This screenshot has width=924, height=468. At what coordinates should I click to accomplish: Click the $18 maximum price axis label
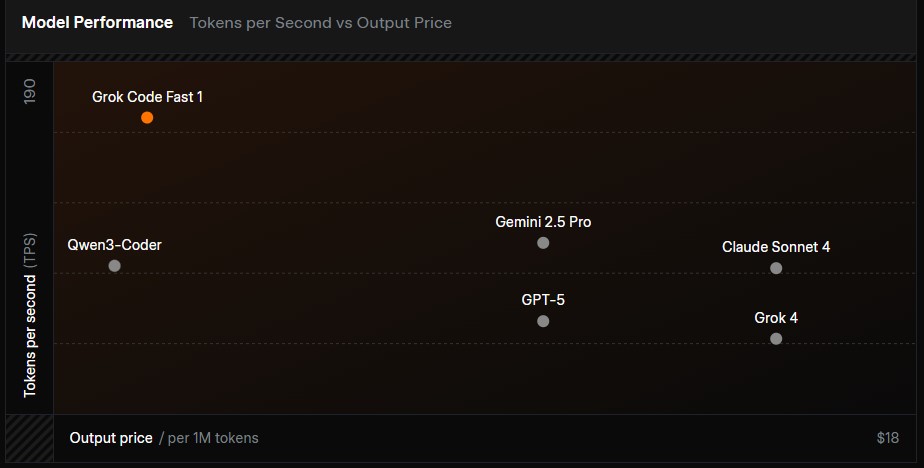pyautogui.click(x=887, y=438)
